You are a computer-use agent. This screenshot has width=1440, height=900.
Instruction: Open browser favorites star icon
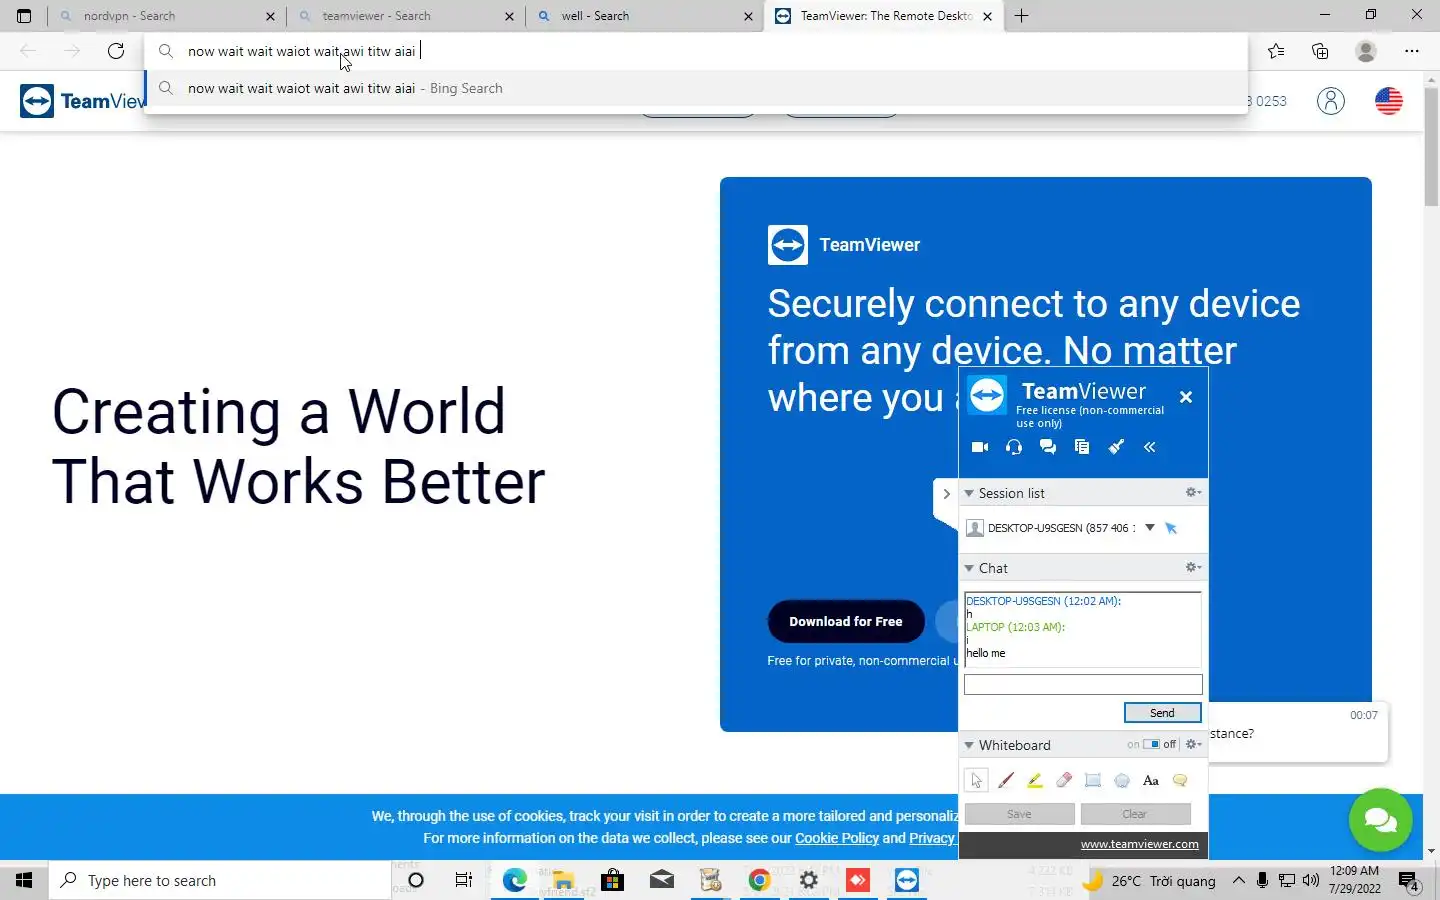1276,51
